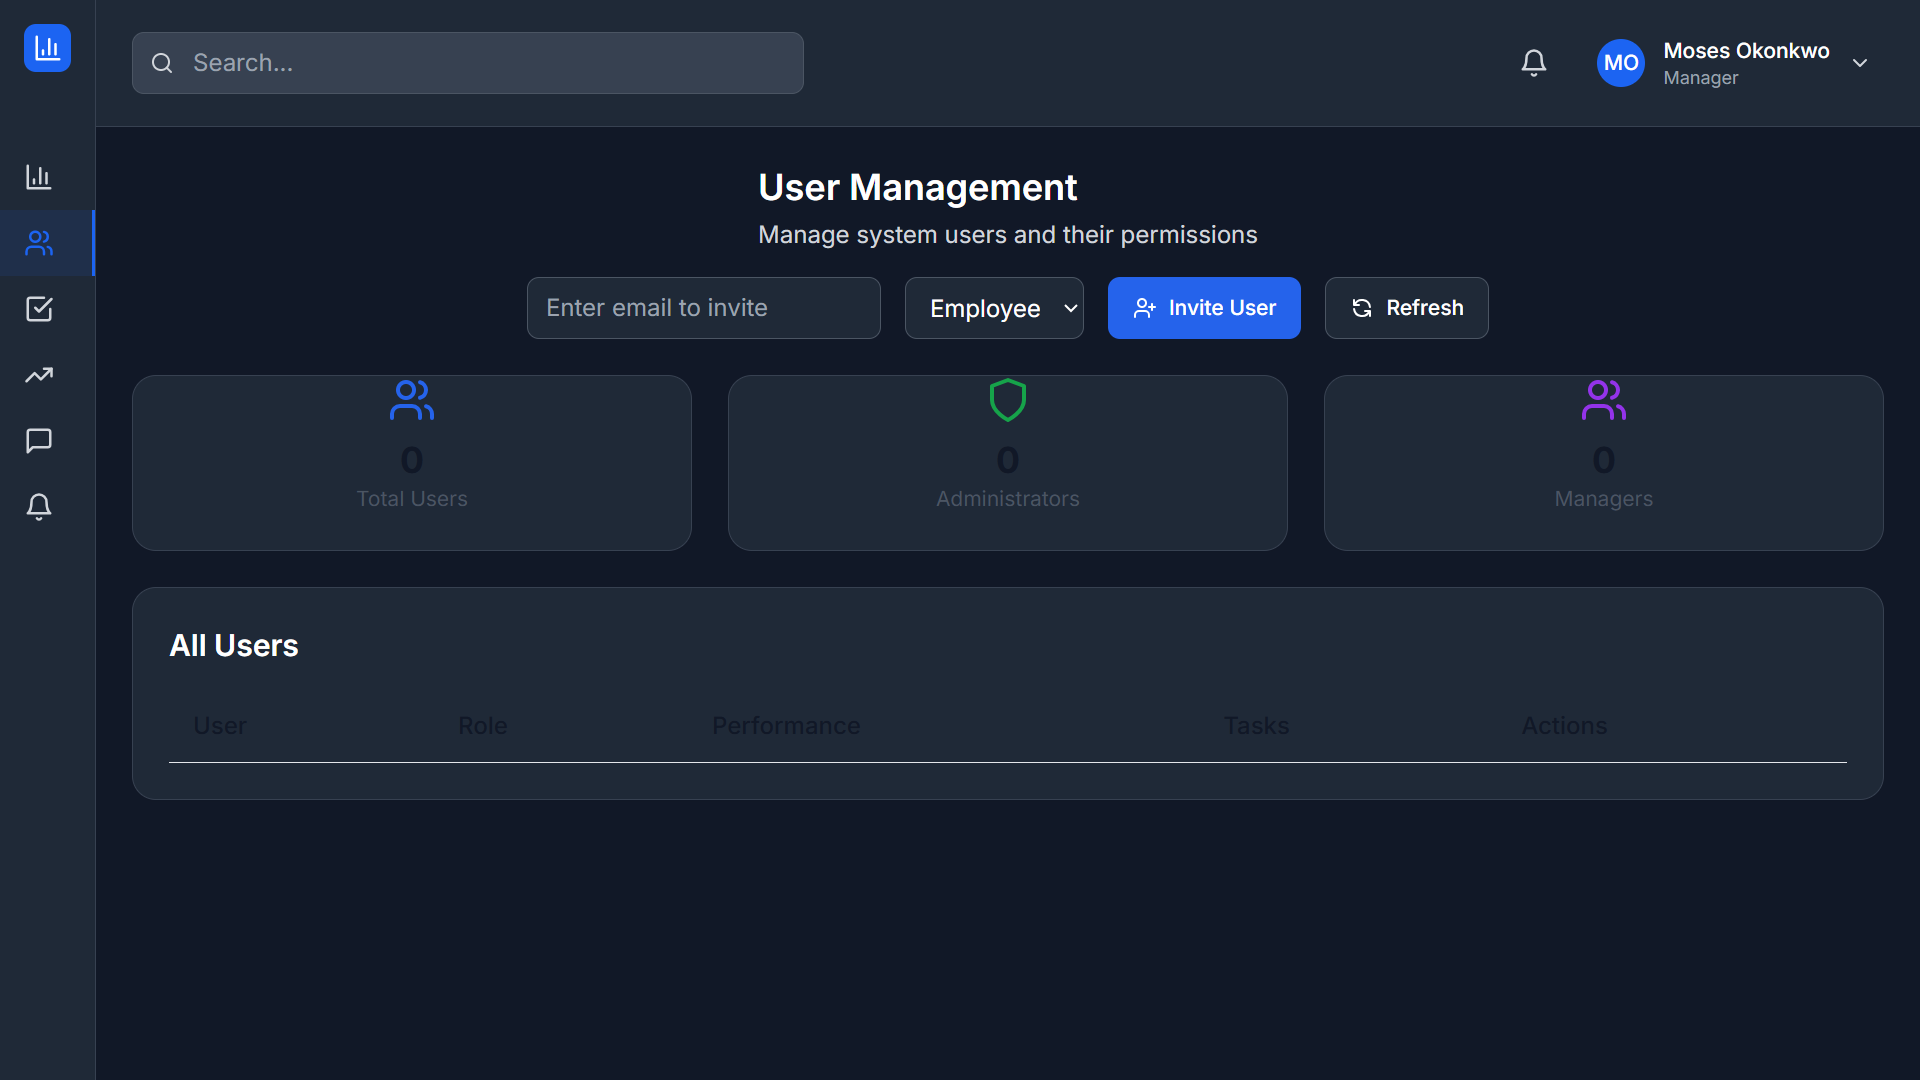The height and width of the screenshot is (1080, 1920).
Task: Click the Managers card icon
Action: click(x=1603, y=400)
